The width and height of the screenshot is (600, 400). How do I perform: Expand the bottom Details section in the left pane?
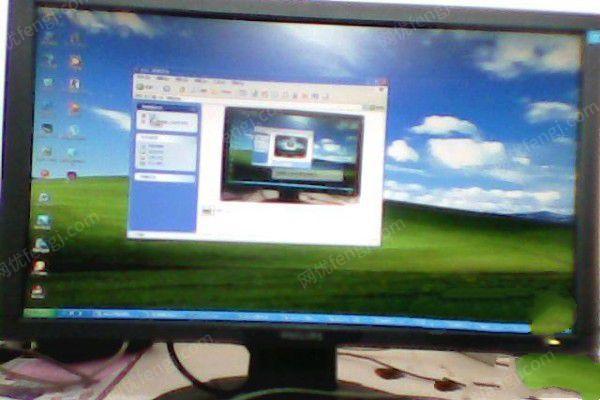[x=191, y=177]
